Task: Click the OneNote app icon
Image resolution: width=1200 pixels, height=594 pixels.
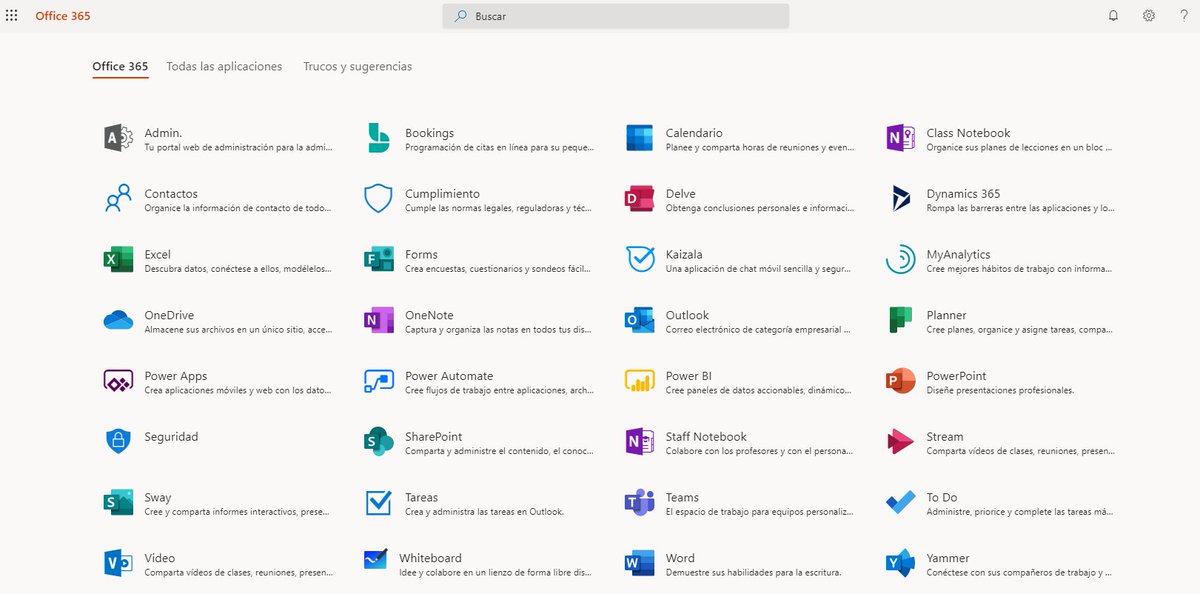Action: click(378, 321)
